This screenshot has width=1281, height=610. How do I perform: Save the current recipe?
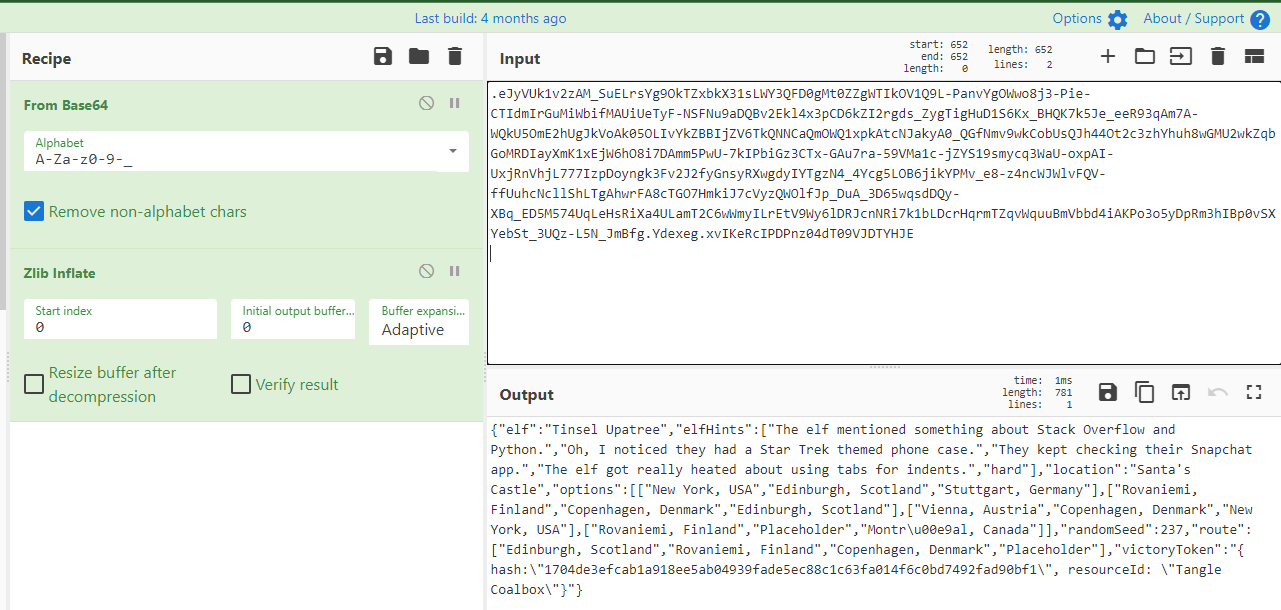click(383, 57)
